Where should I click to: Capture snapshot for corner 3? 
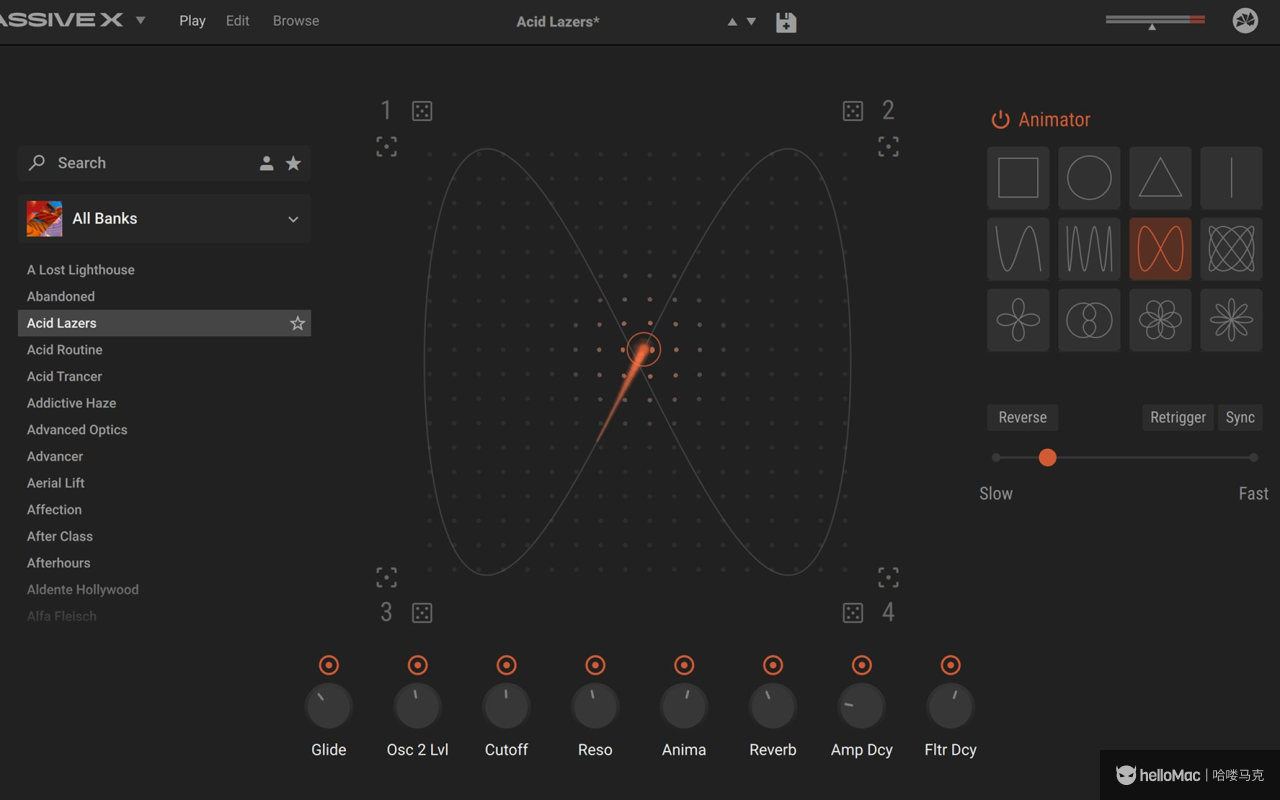pyautogui.click(x=387, y=577)
